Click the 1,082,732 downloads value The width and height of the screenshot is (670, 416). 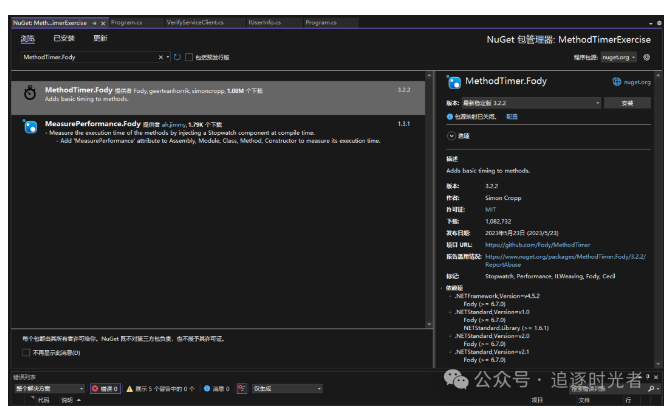click(x=498, y=221)
